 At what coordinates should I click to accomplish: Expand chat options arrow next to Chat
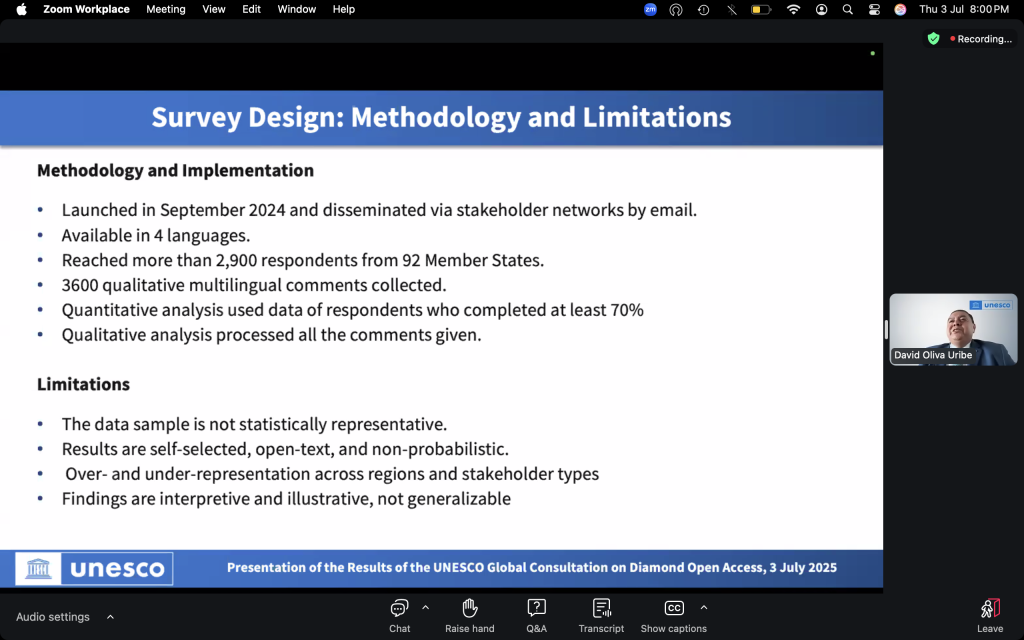pos(426,607)
